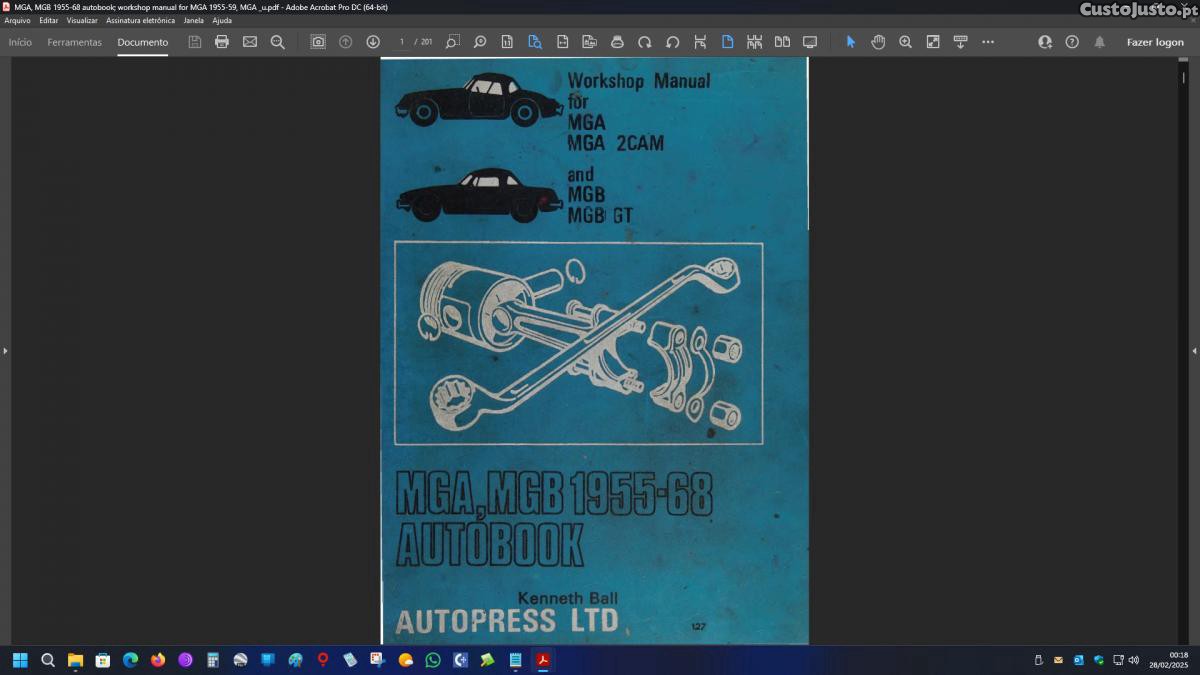This screenshot has width=1200, height=675.
Task: Click the print document icon
Action: pos(222,42)
